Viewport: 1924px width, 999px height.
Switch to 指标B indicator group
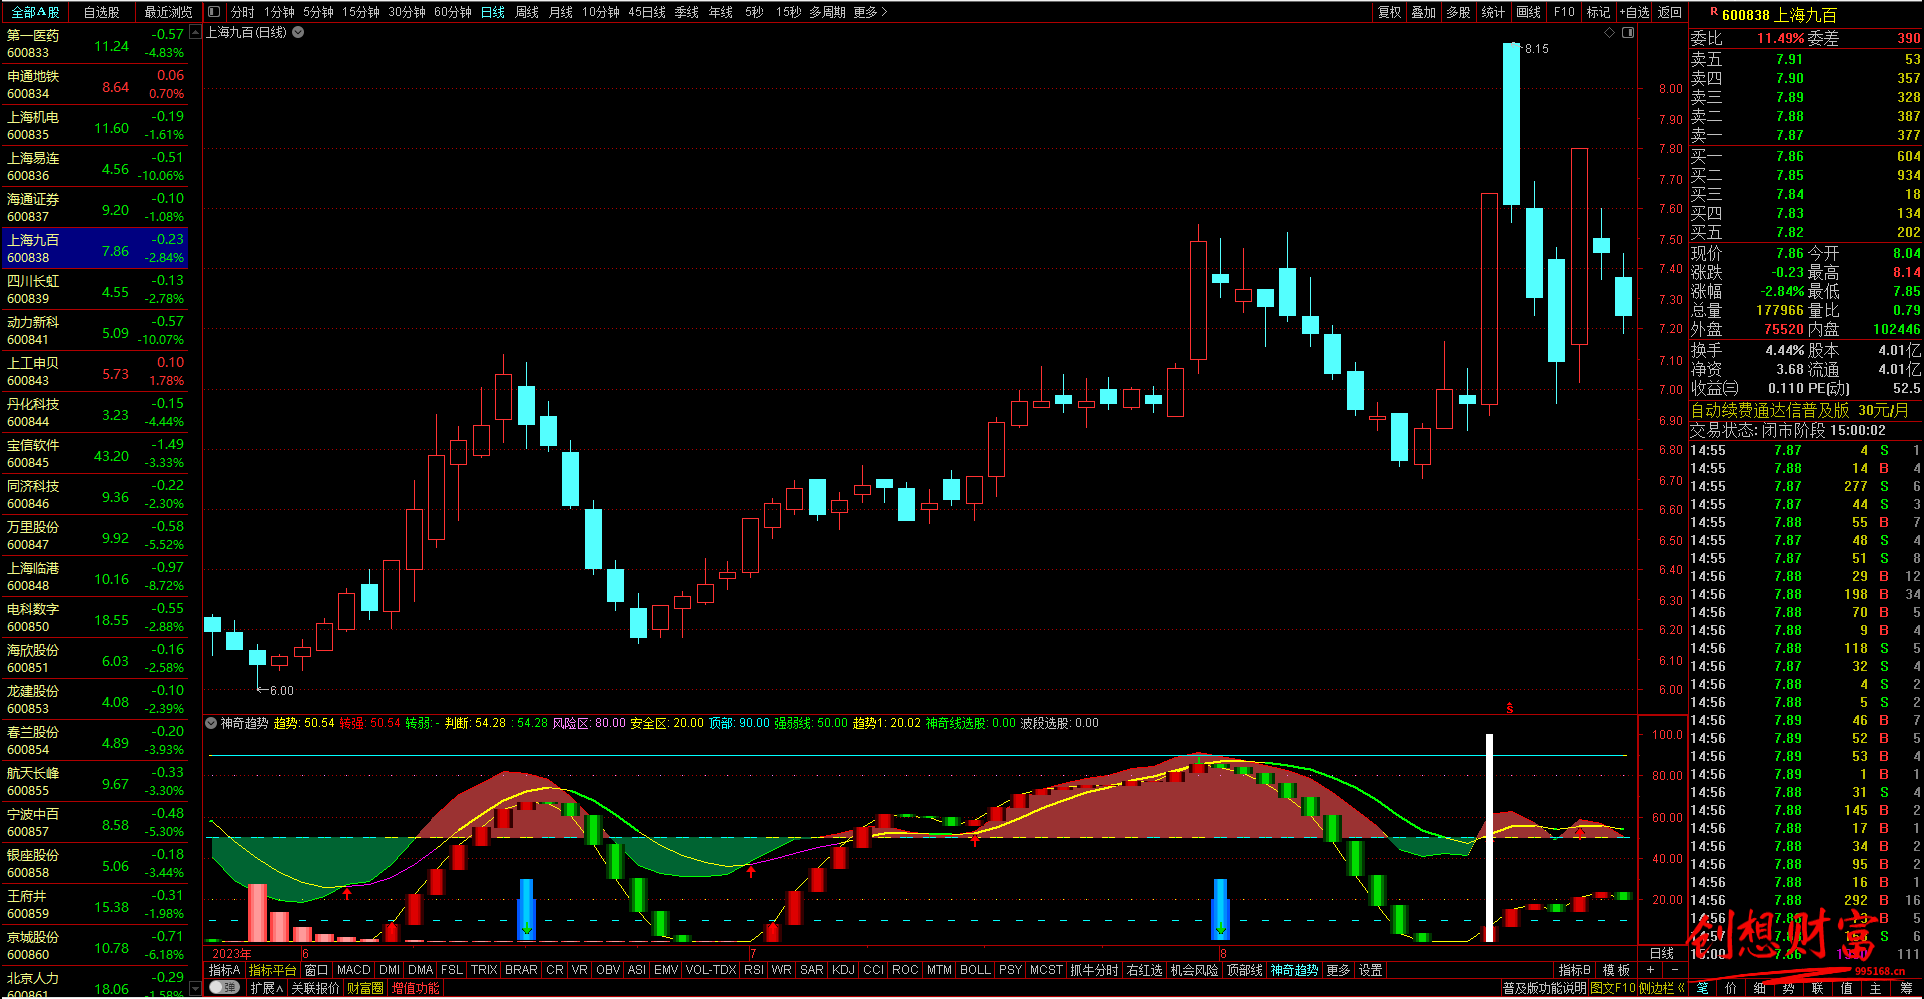pyautogui.click(x=1574, y=970)
